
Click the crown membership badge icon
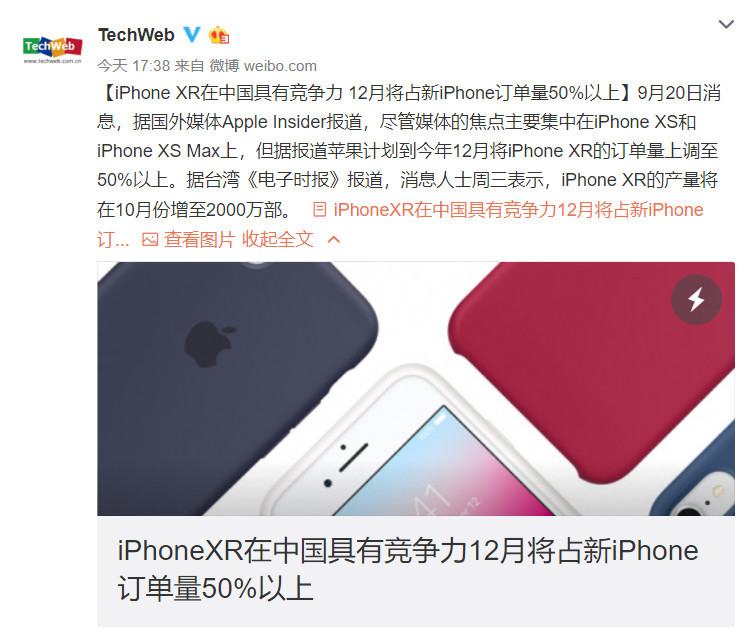click(x=219, y=35)
